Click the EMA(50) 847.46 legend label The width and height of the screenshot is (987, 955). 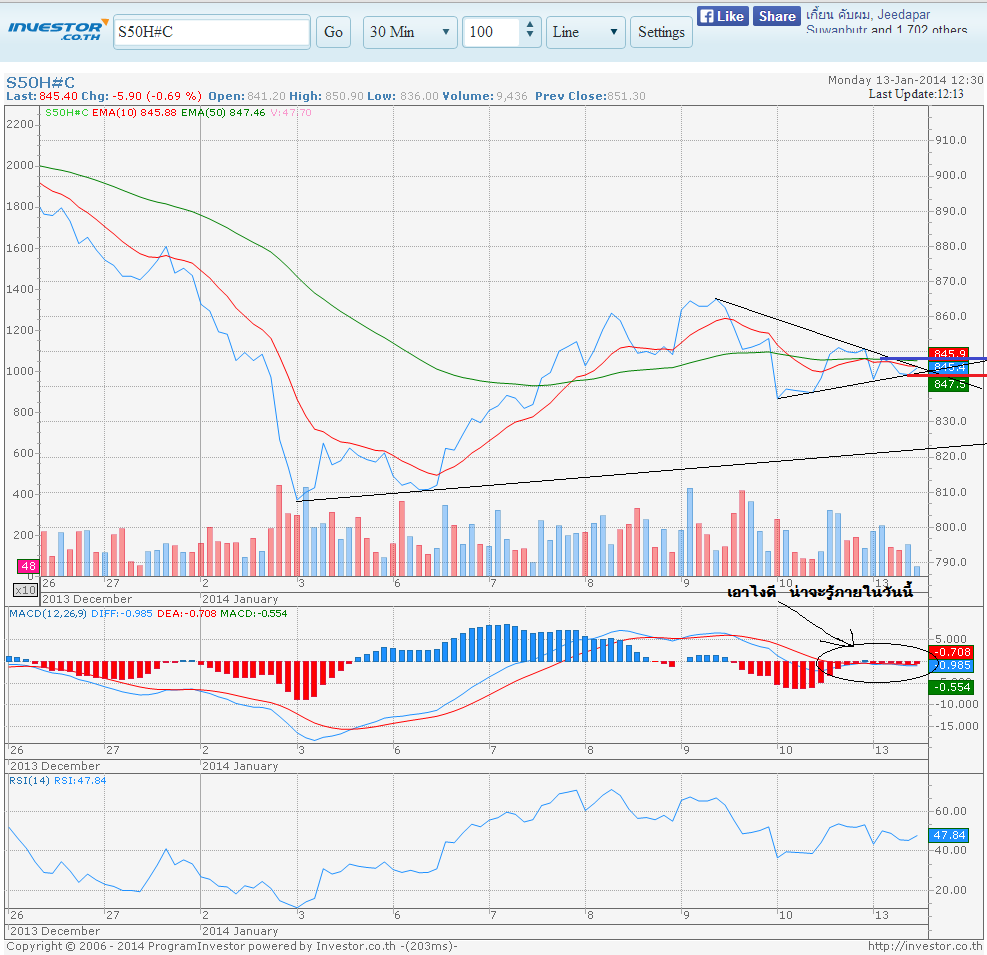point(223,113)
